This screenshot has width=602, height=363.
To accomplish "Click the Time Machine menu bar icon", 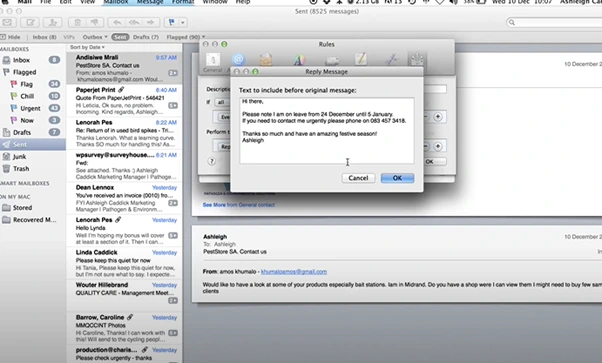I will pyautogui.click(x=412, y=2).
